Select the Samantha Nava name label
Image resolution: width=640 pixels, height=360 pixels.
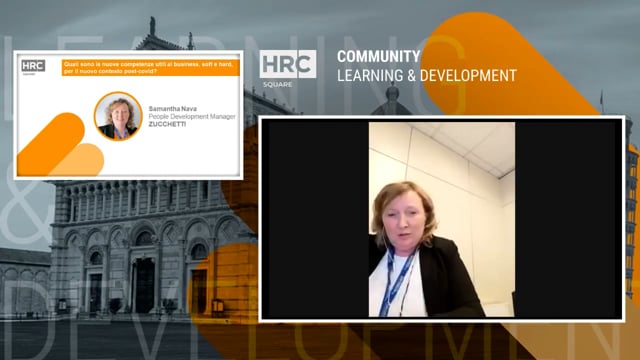click(173, 109)
